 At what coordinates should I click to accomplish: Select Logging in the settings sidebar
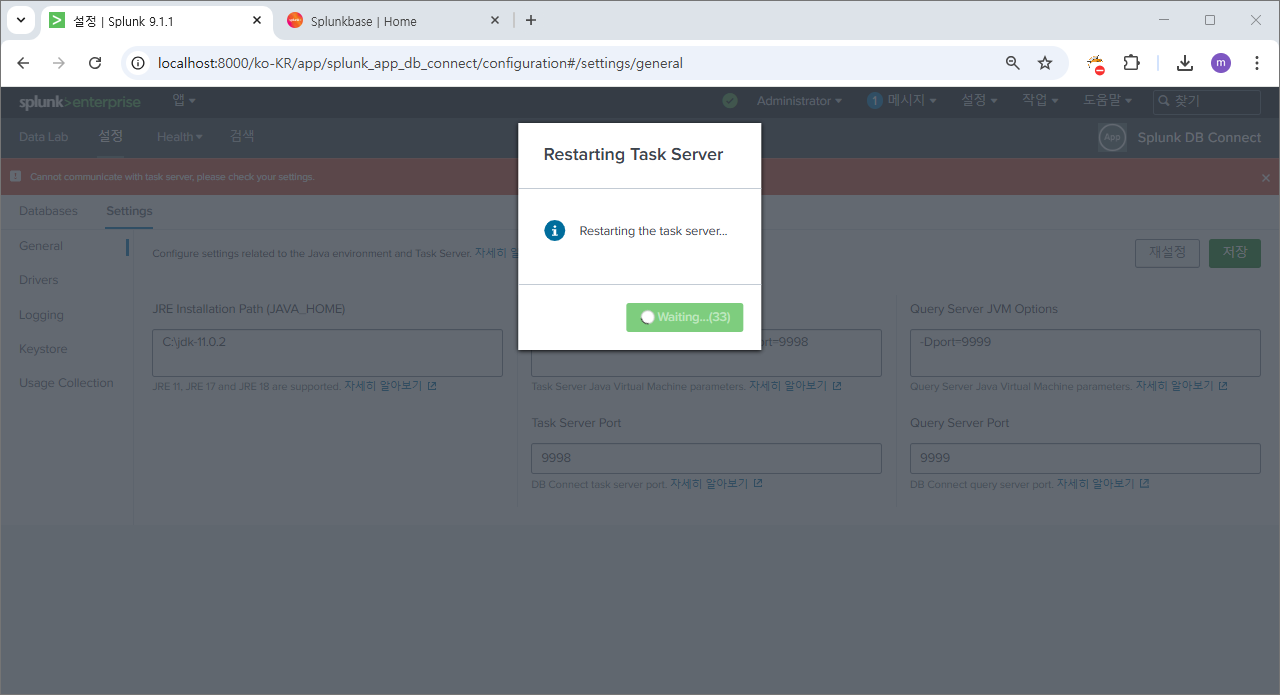pos(41,315)
